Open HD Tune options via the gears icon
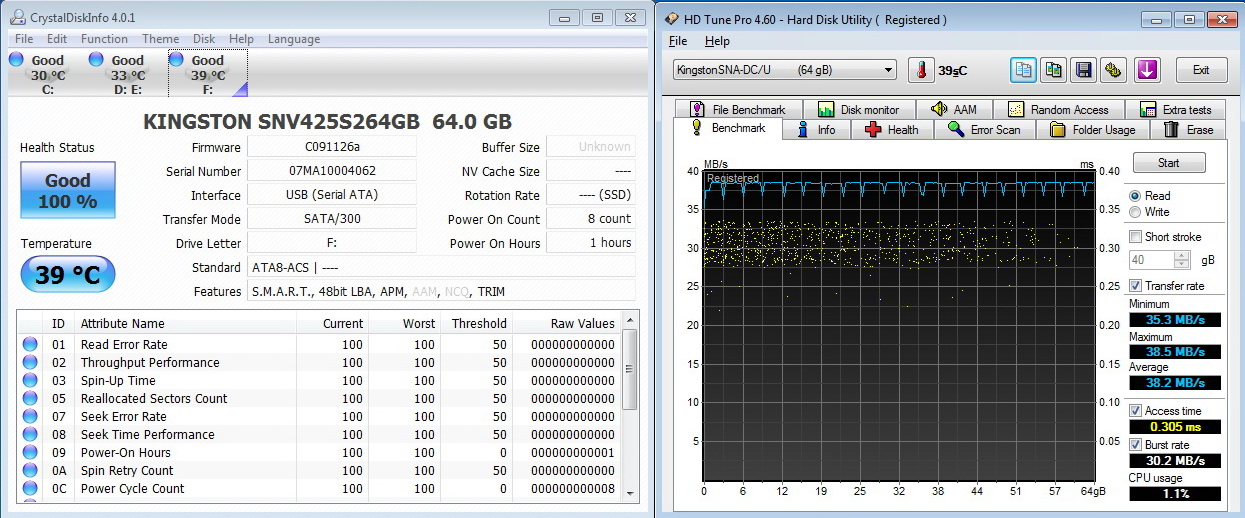 (1114, 70)
